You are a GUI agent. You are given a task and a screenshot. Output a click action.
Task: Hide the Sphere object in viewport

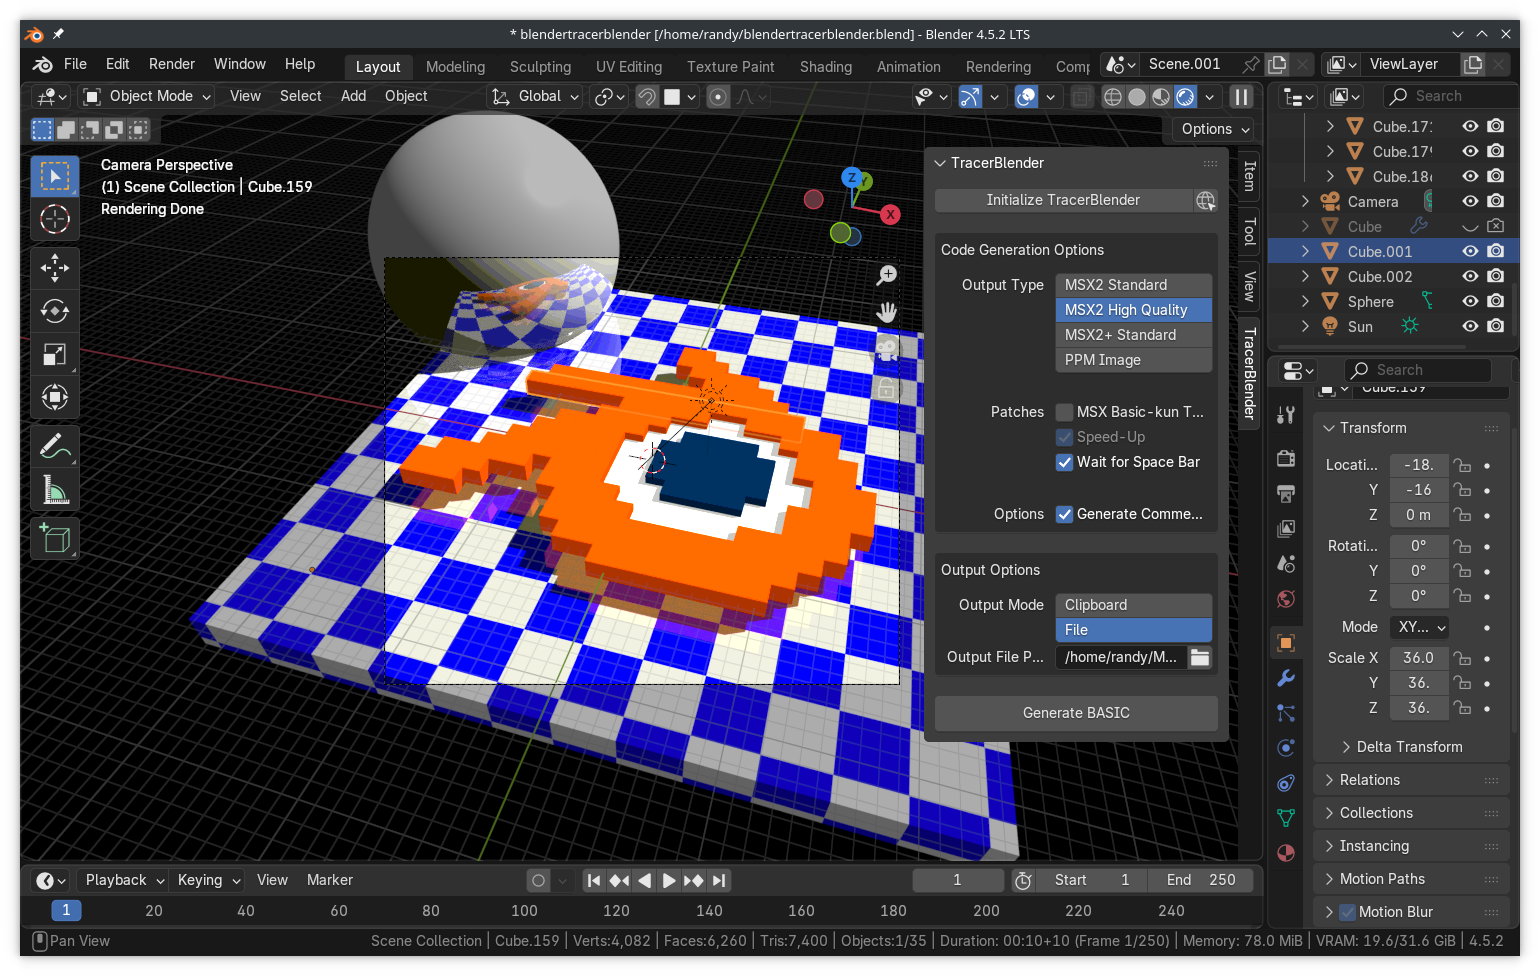point(1470,301)
